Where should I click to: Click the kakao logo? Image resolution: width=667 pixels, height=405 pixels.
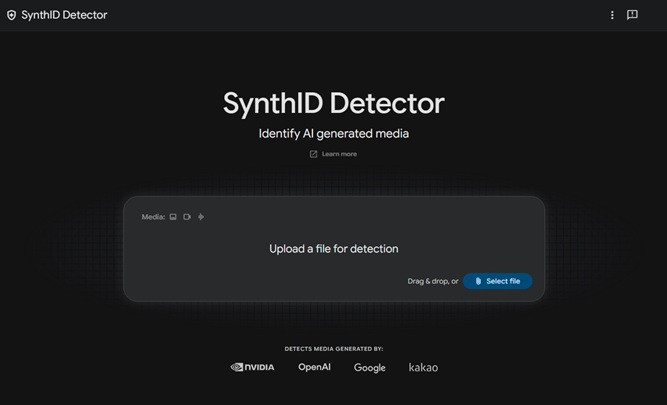click(x=423, y=367)
